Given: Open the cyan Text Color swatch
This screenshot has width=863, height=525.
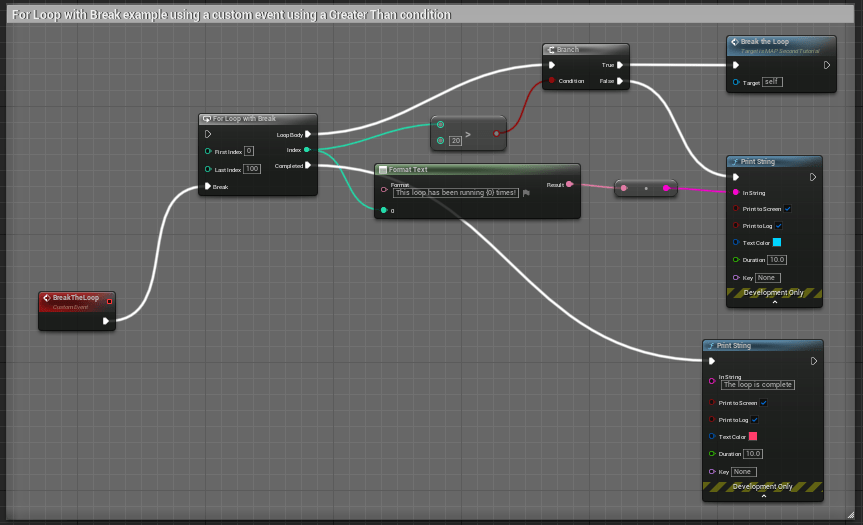Looking at the screenshot, I should click(x=776, y=242).
